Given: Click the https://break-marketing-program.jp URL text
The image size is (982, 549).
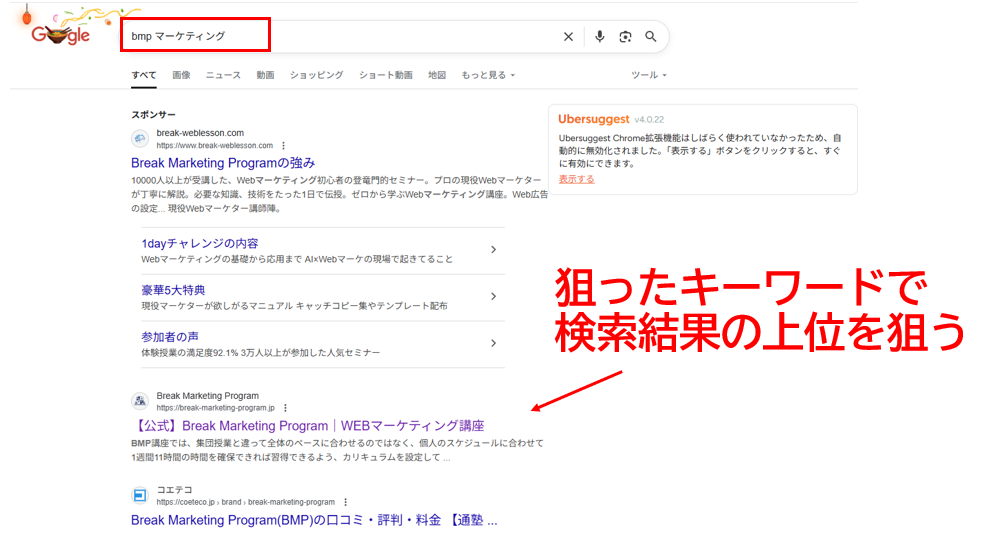Looking at the screenshot, I should (x=215, y=408).
